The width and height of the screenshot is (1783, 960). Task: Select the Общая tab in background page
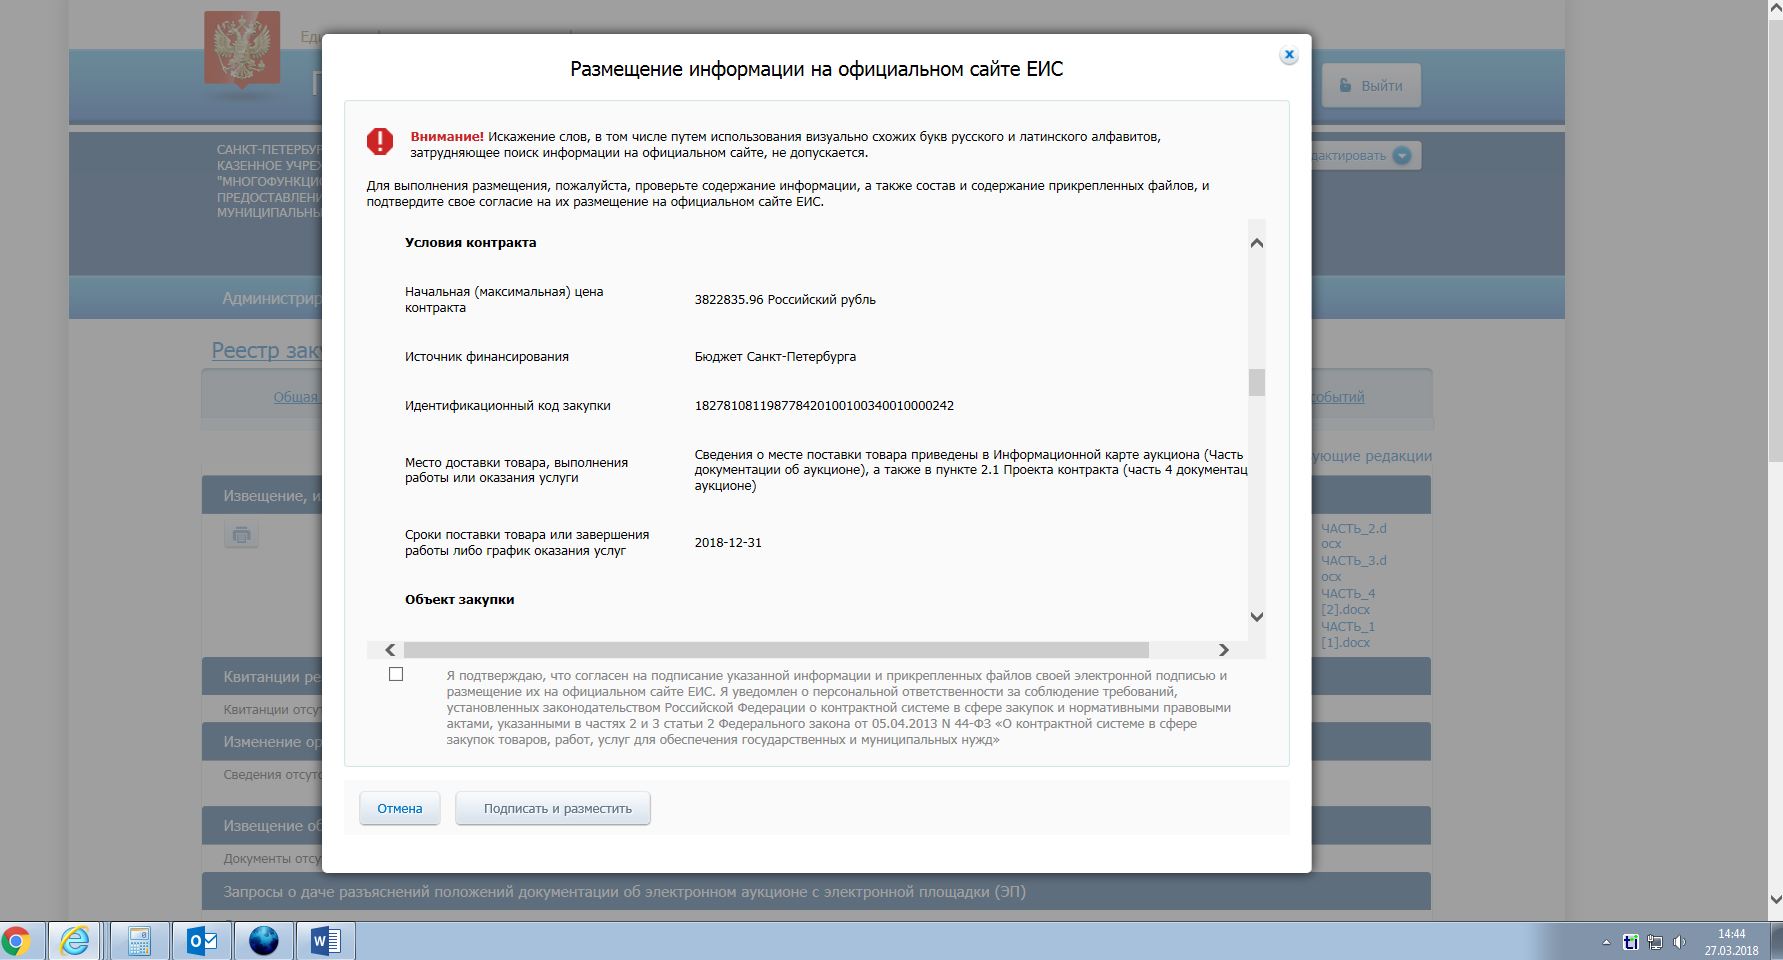coord(296,397)
